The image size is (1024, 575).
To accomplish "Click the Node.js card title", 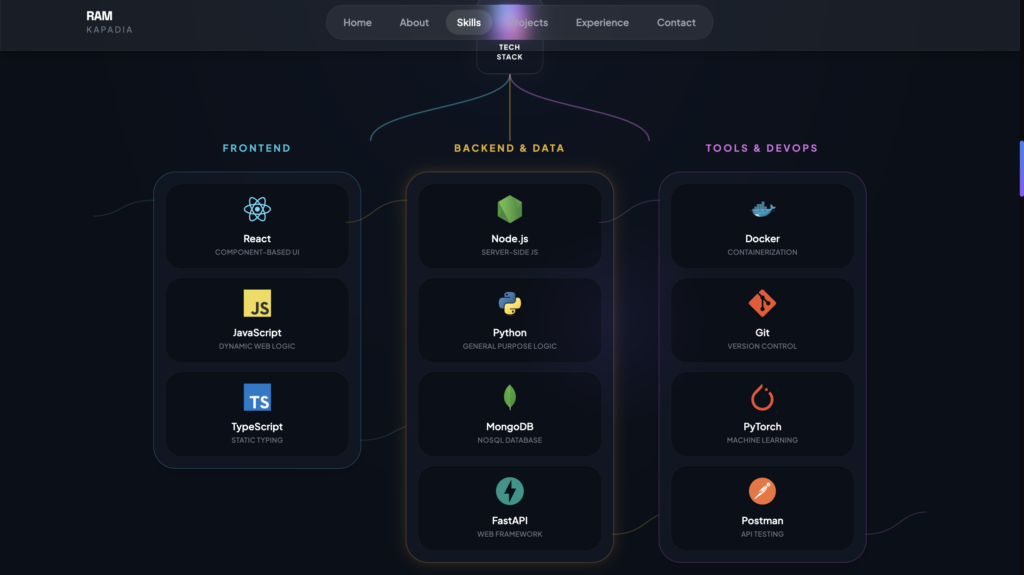I will [x=509, y=238].
